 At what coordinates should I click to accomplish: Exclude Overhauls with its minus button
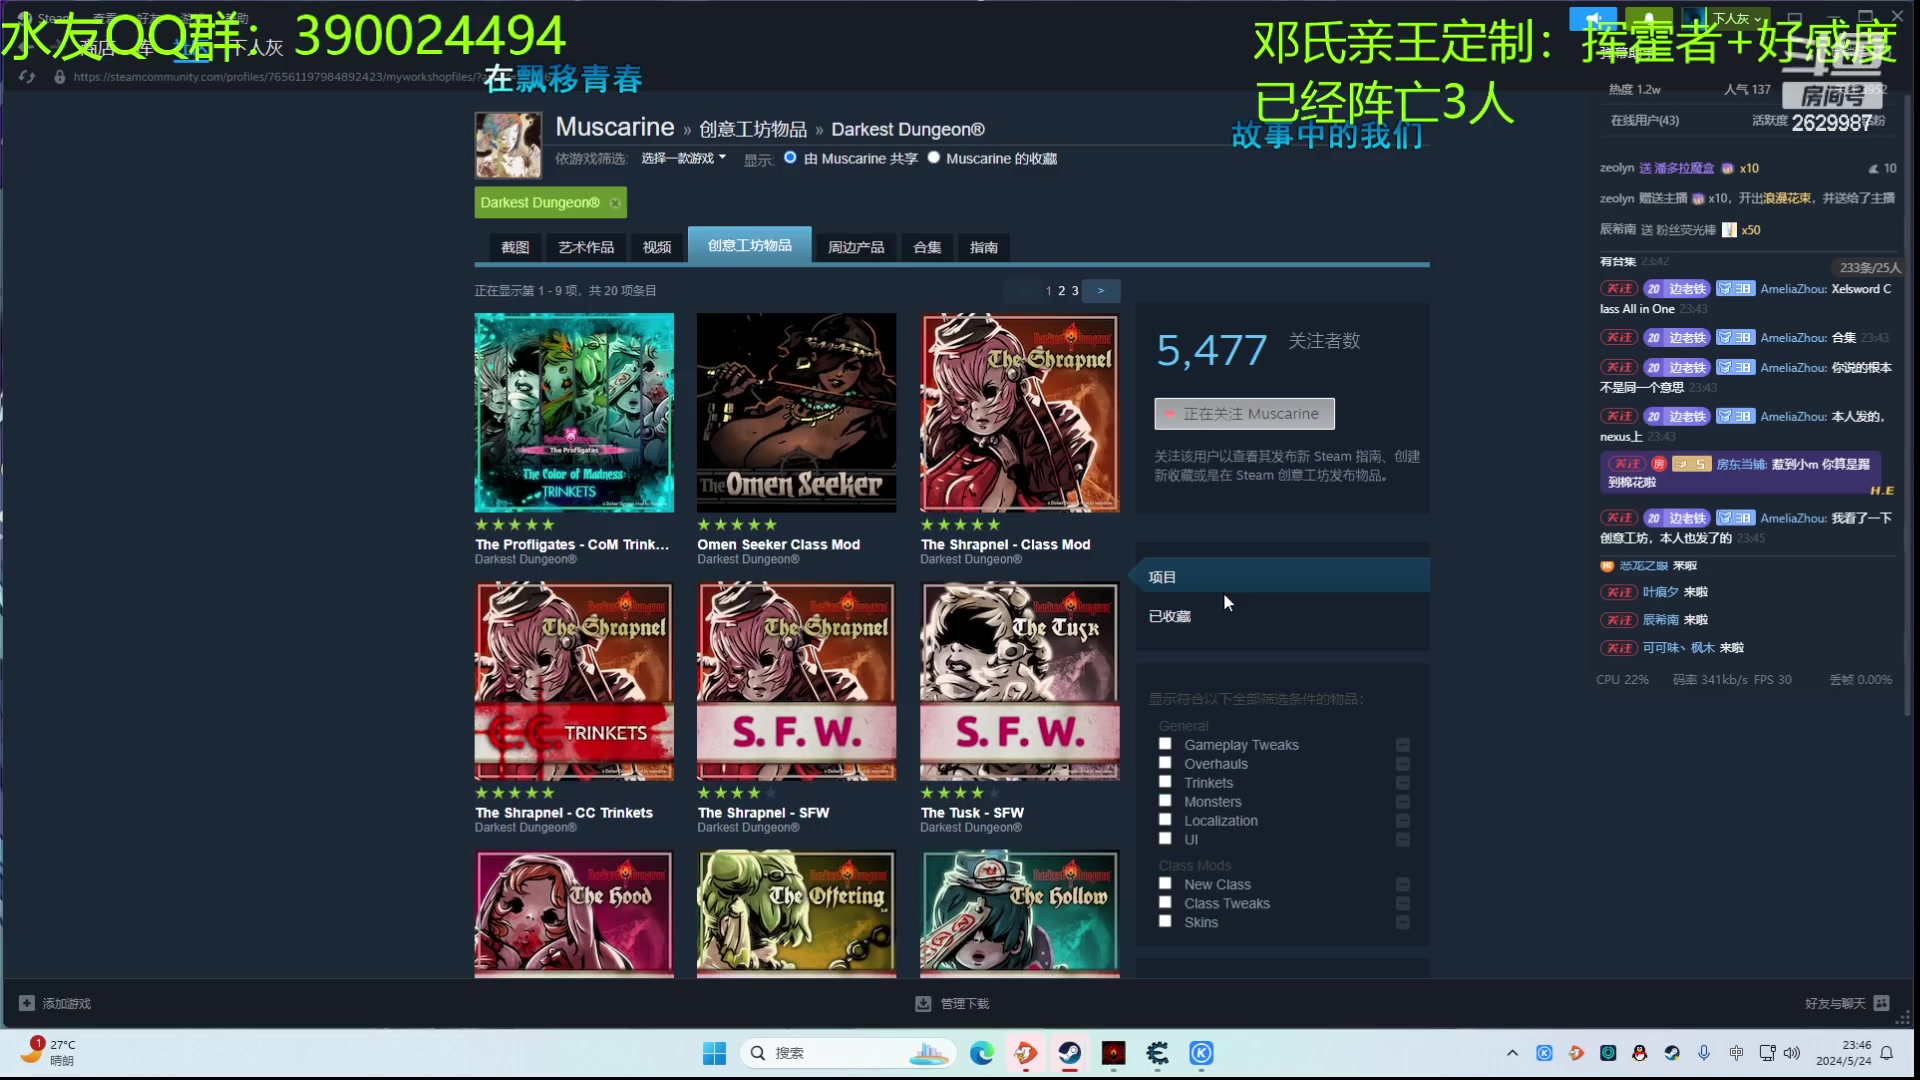1403,764
